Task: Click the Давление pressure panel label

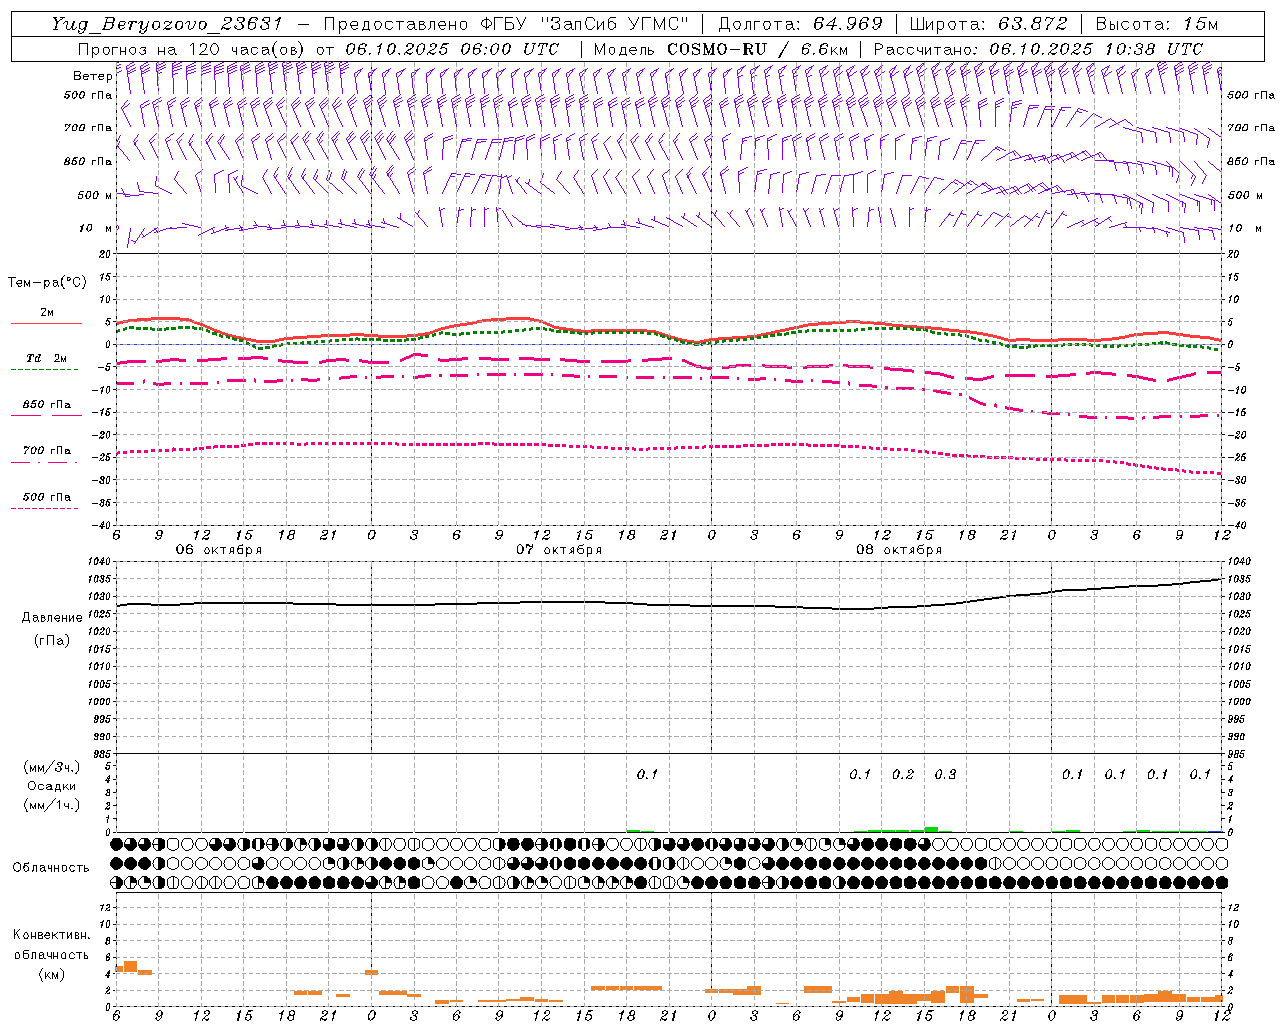Action: 52,618
